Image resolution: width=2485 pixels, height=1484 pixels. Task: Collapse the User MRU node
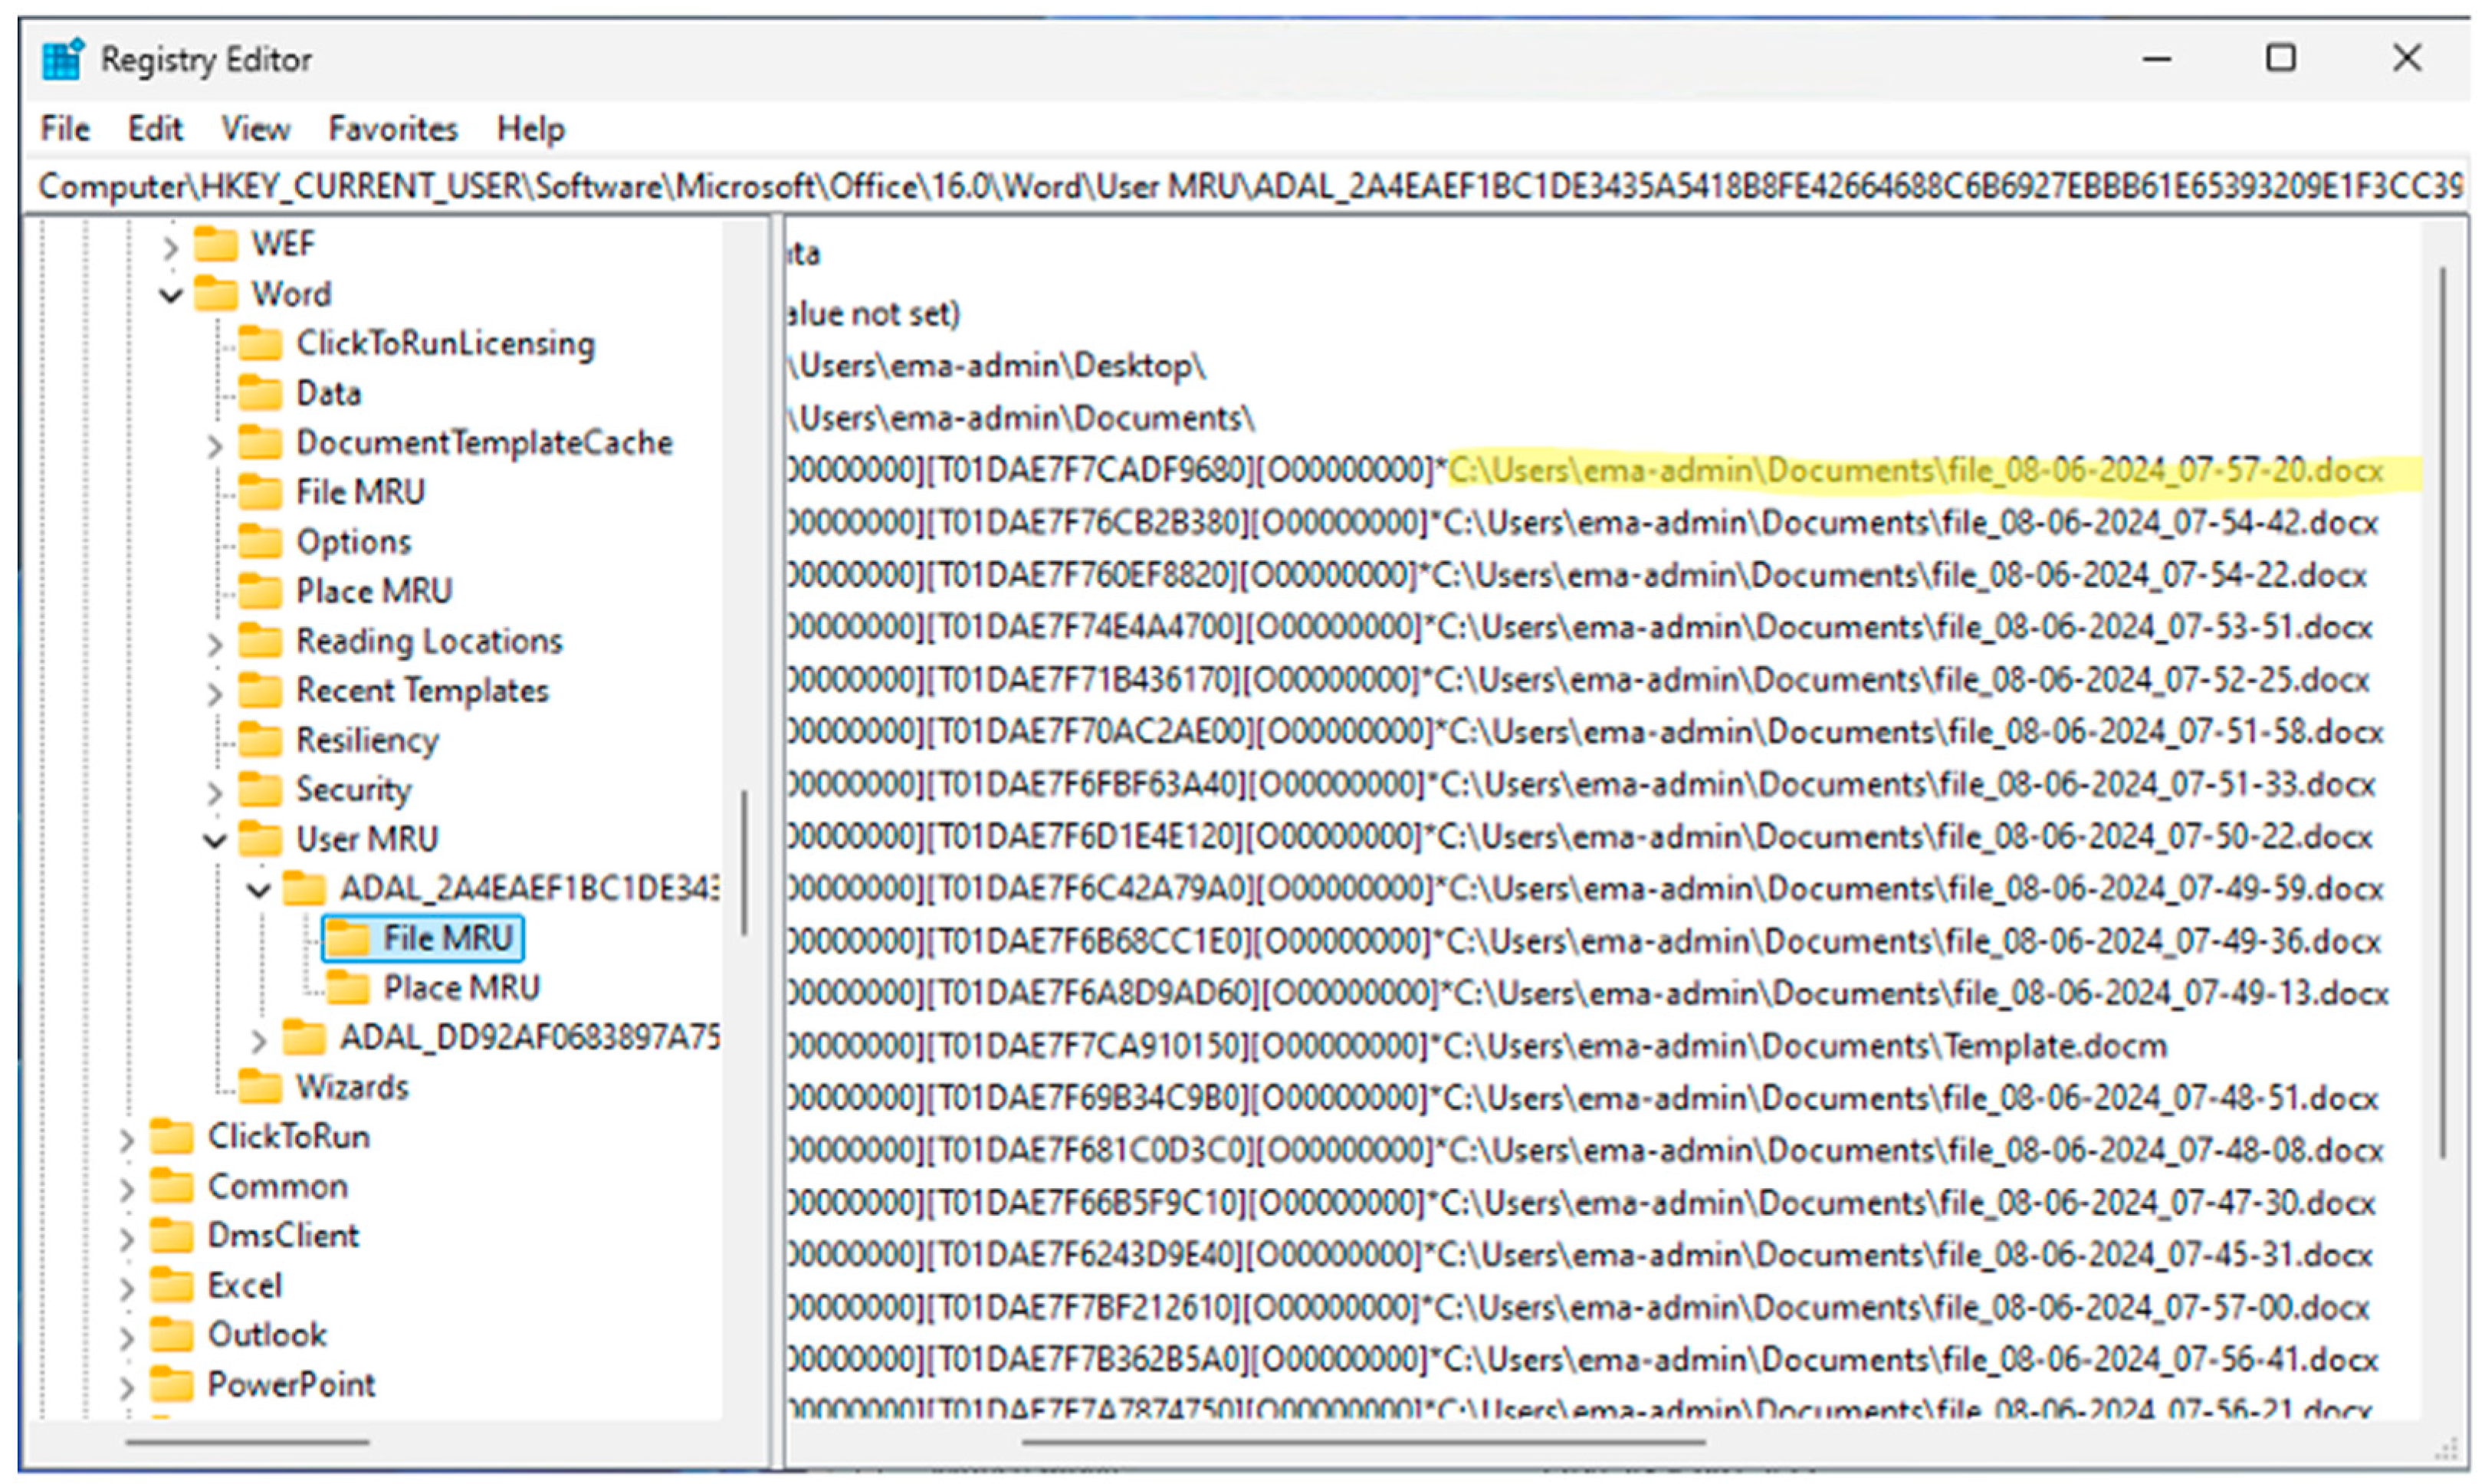(x=214, y=840)
